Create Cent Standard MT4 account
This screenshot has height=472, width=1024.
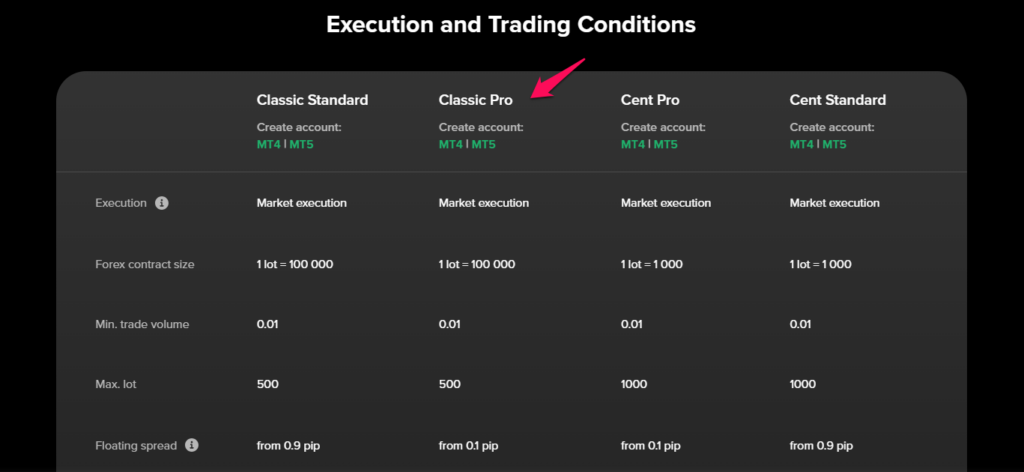coord(802,144)
